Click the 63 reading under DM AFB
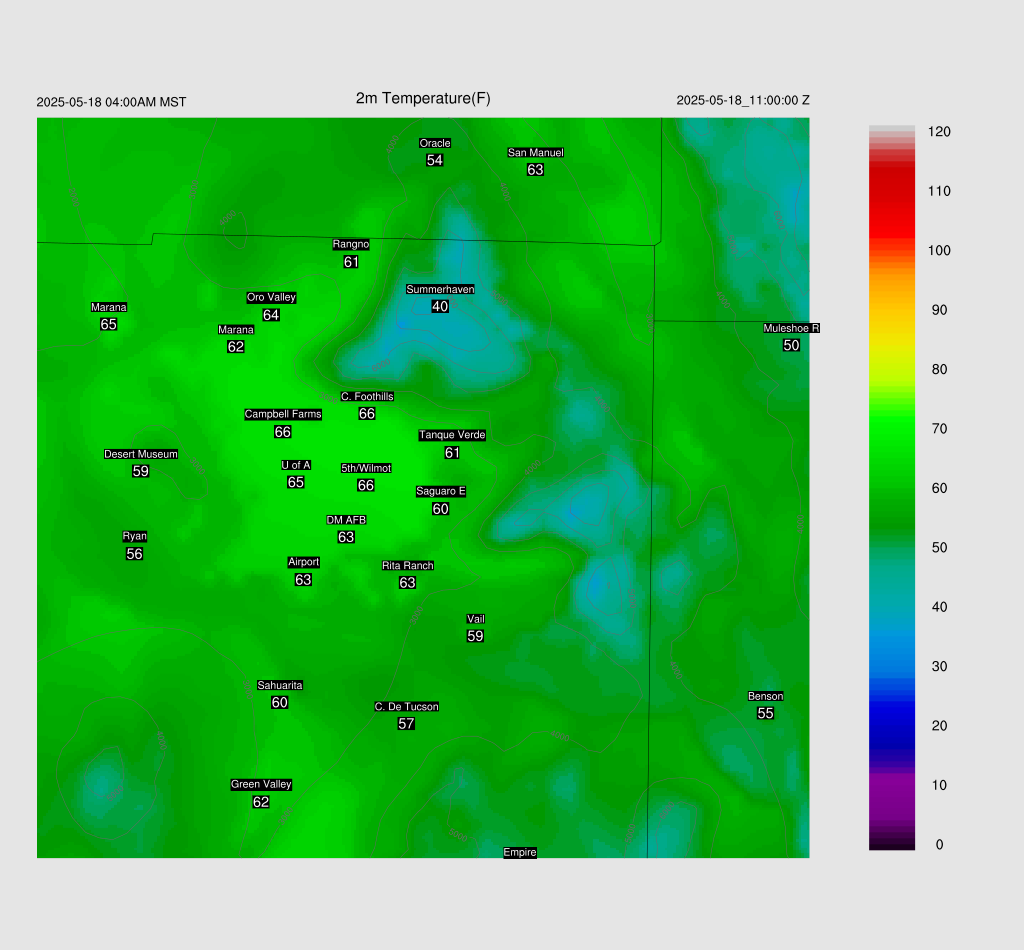The image size is (1024, 950). click(346, 537)
